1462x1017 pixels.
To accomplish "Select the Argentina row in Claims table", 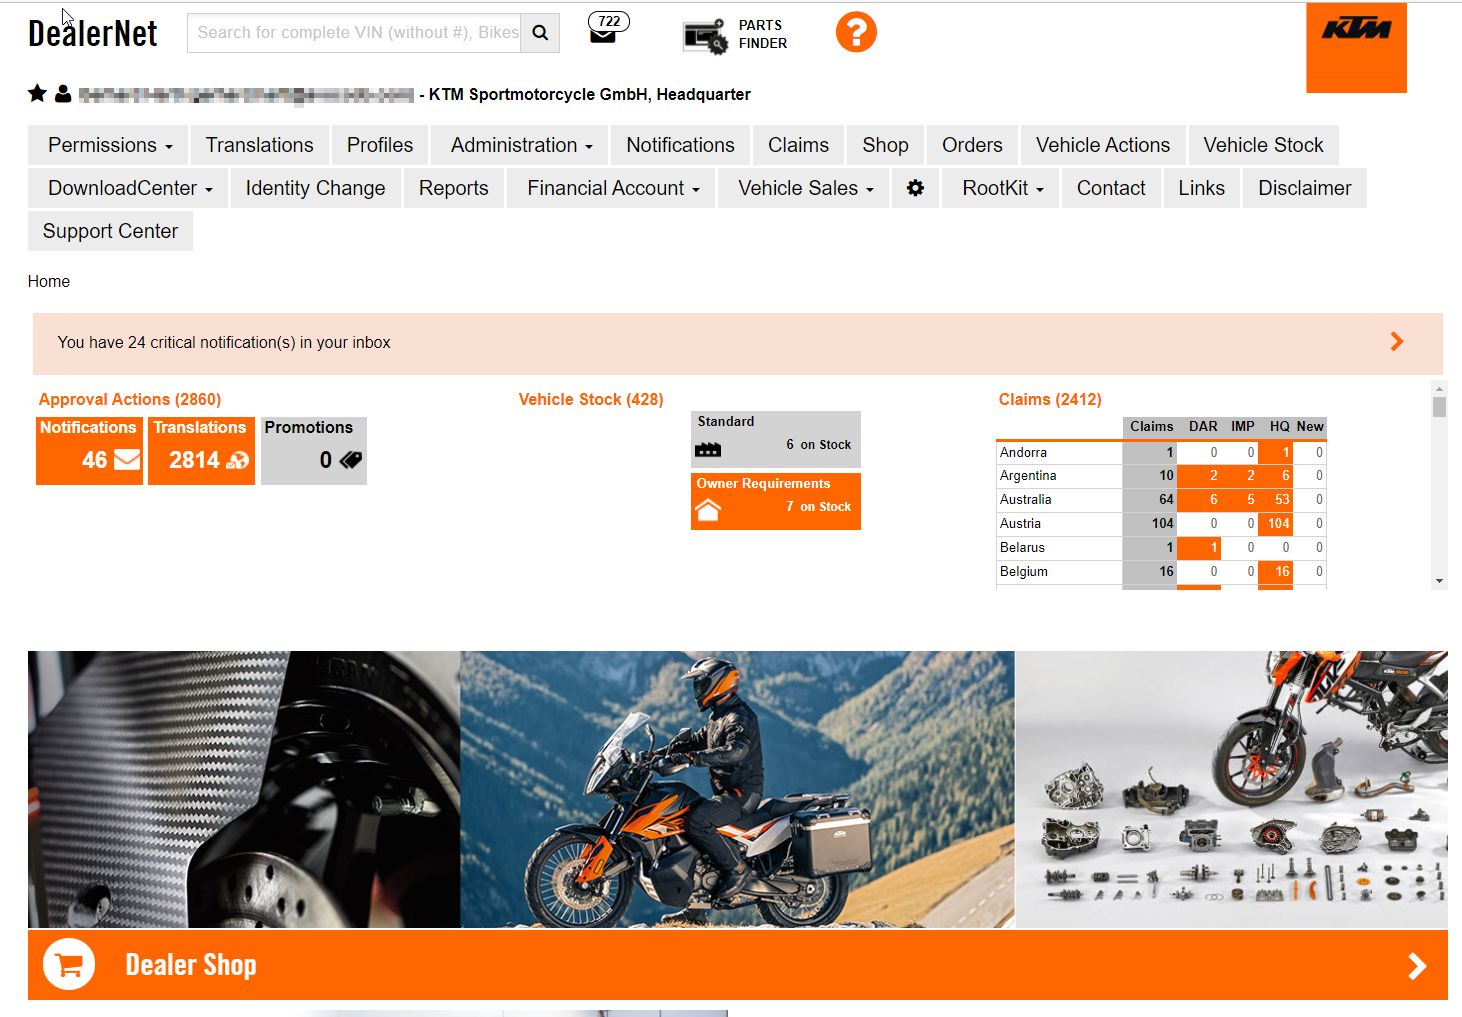I will tap(1161, 476).
